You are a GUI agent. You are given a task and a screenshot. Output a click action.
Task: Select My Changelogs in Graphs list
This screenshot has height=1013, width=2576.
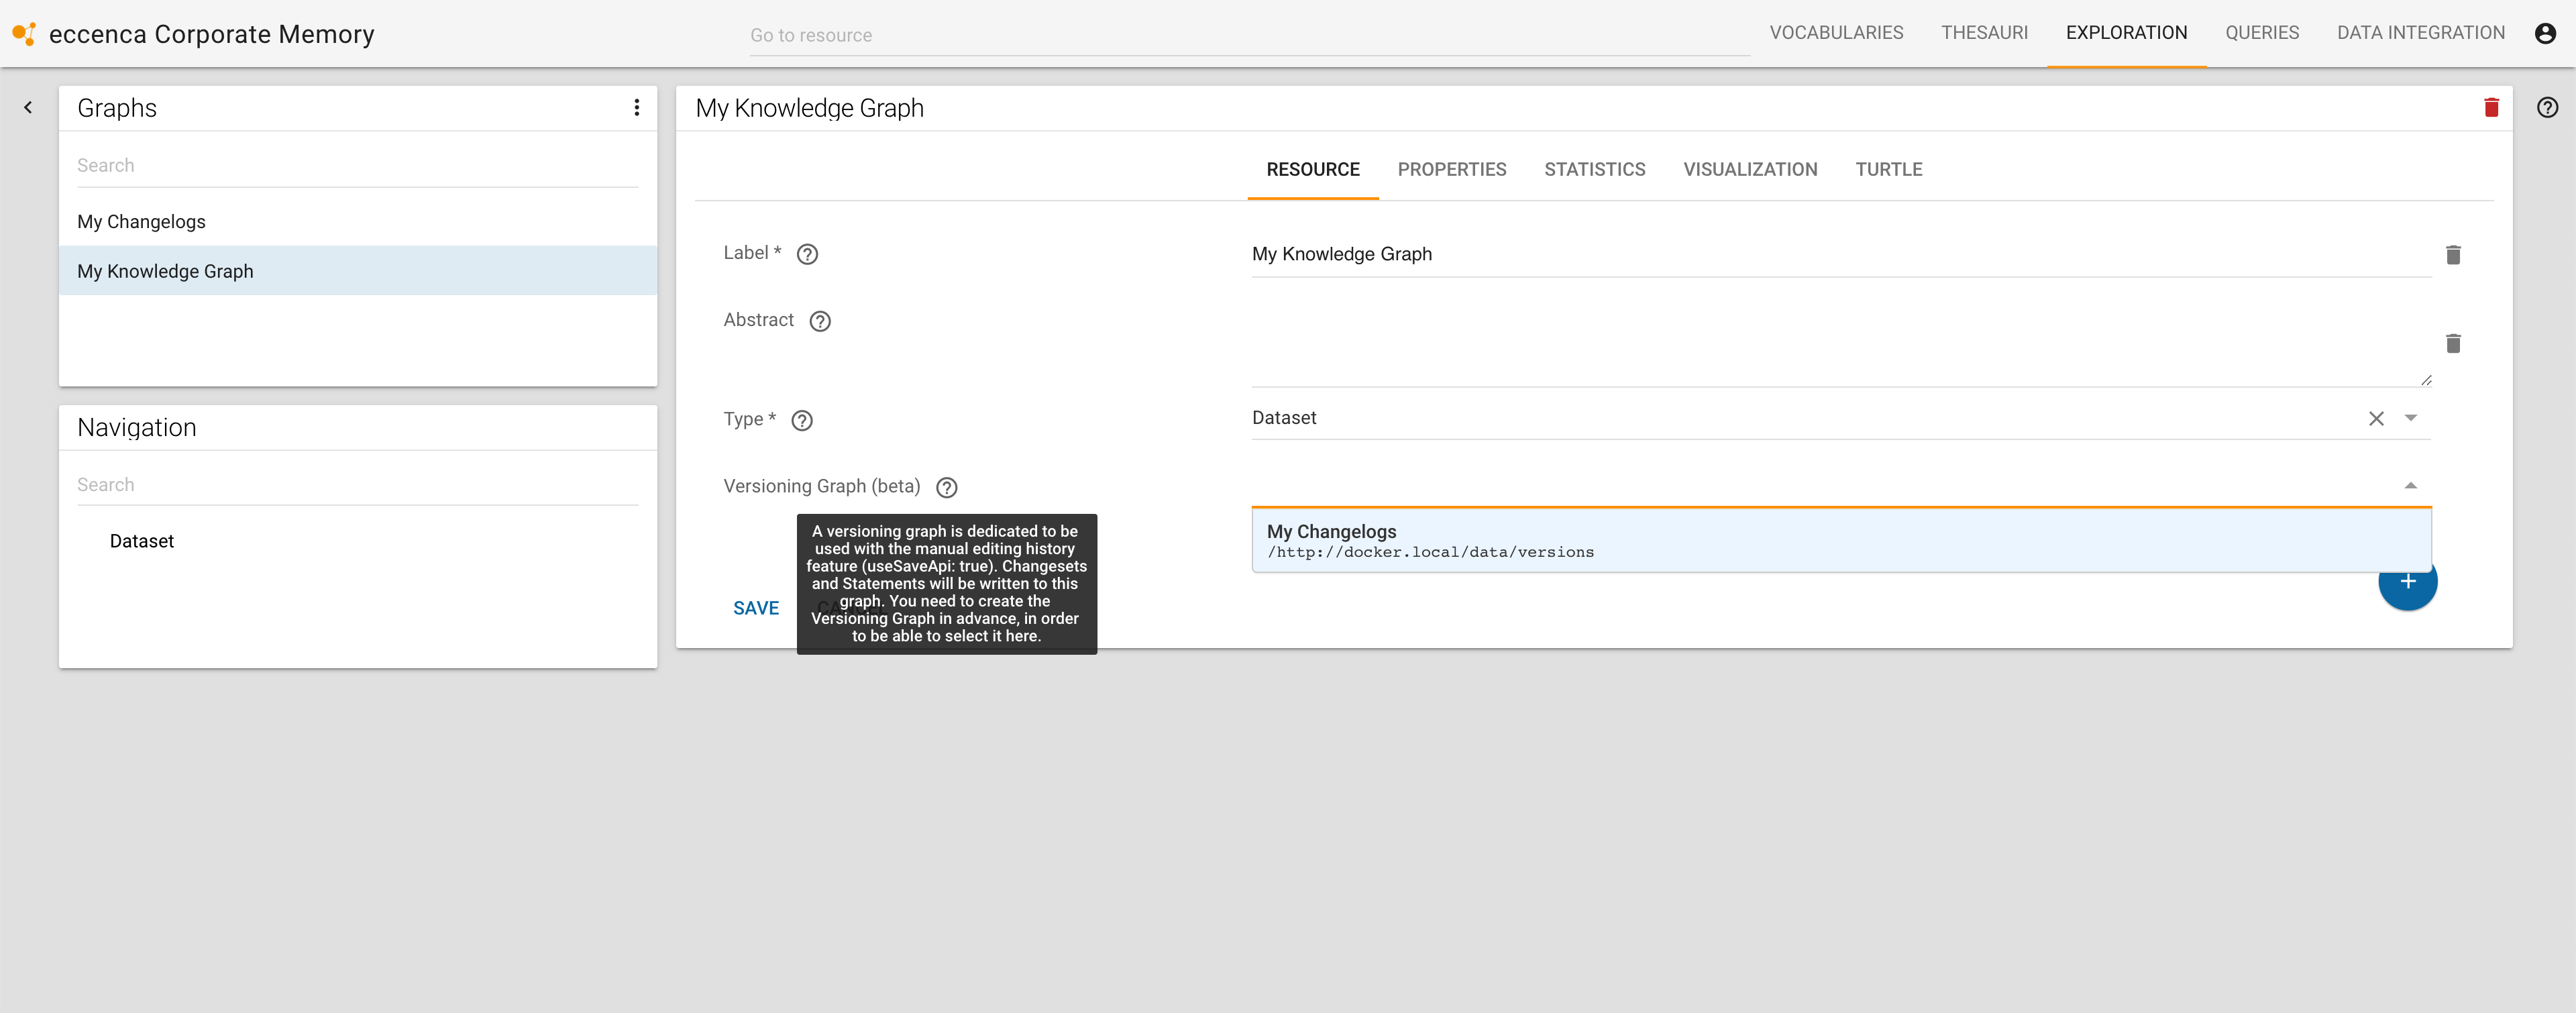click(x=142, y=222)
